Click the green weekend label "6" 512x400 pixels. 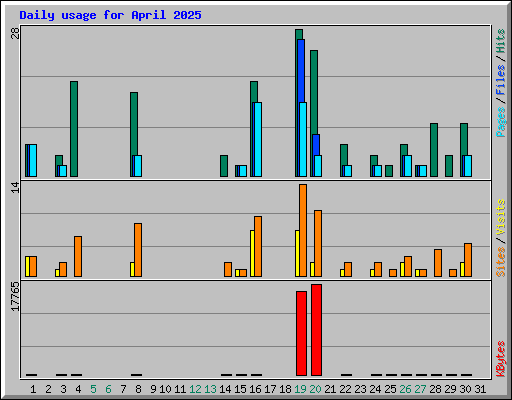(x=108, y=389)
